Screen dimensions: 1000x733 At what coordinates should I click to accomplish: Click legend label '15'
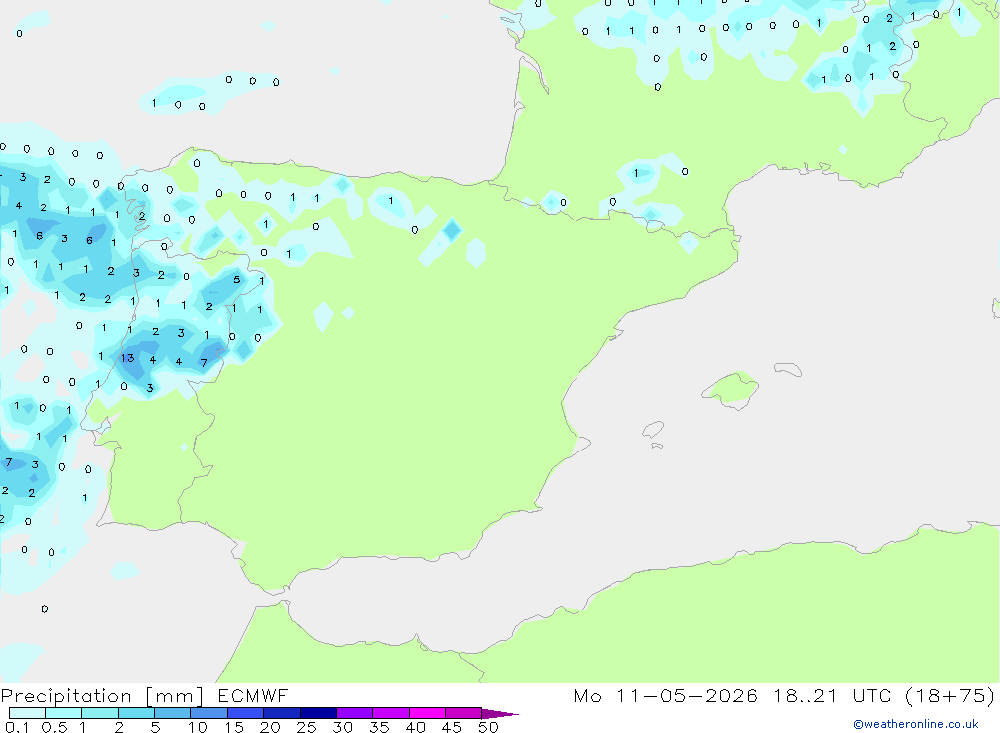click(x=234, y=727)
